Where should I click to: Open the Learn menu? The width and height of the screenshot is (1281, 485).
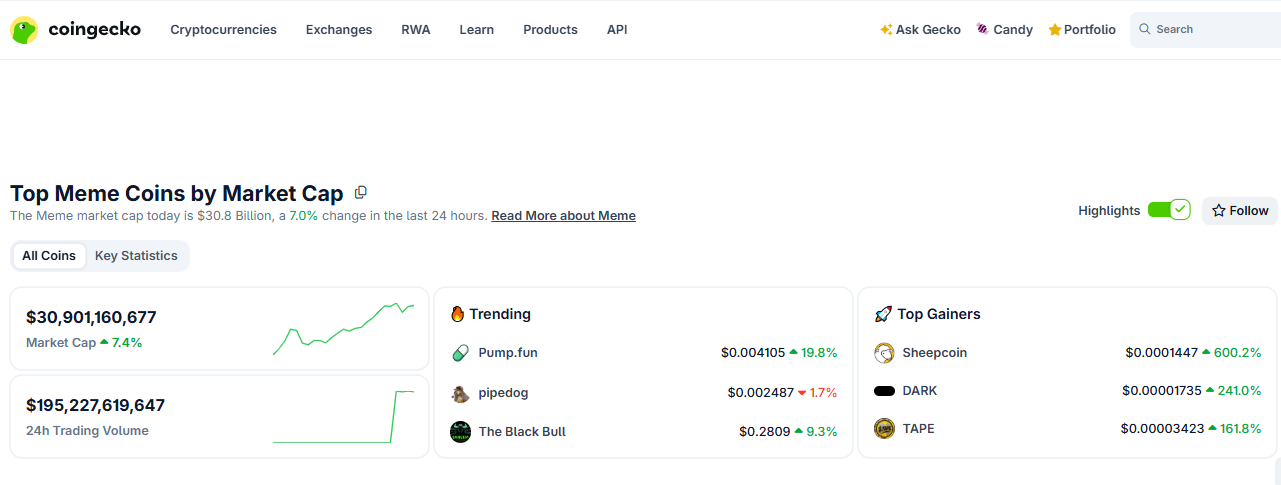(477, 30)
